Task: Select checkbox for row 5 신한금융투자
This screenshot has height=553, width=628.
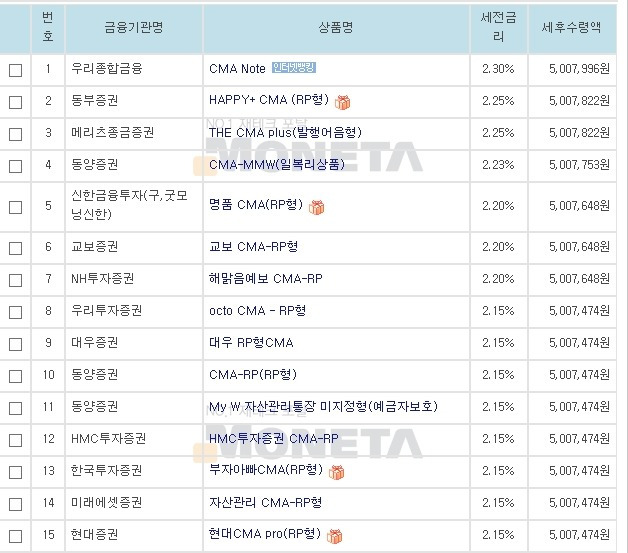Action: (x=15, y=207)
